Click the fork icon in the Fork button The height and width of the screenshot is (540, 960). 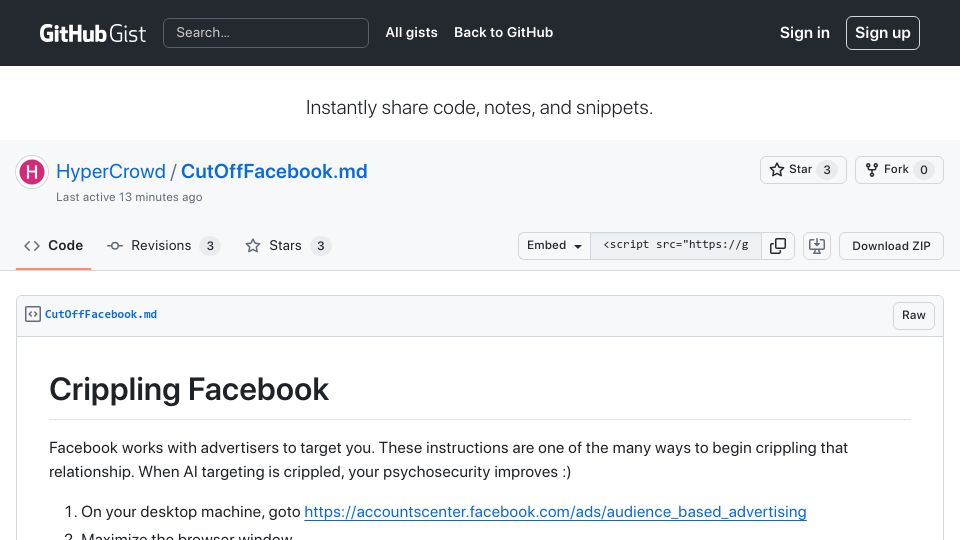(872, 170)
